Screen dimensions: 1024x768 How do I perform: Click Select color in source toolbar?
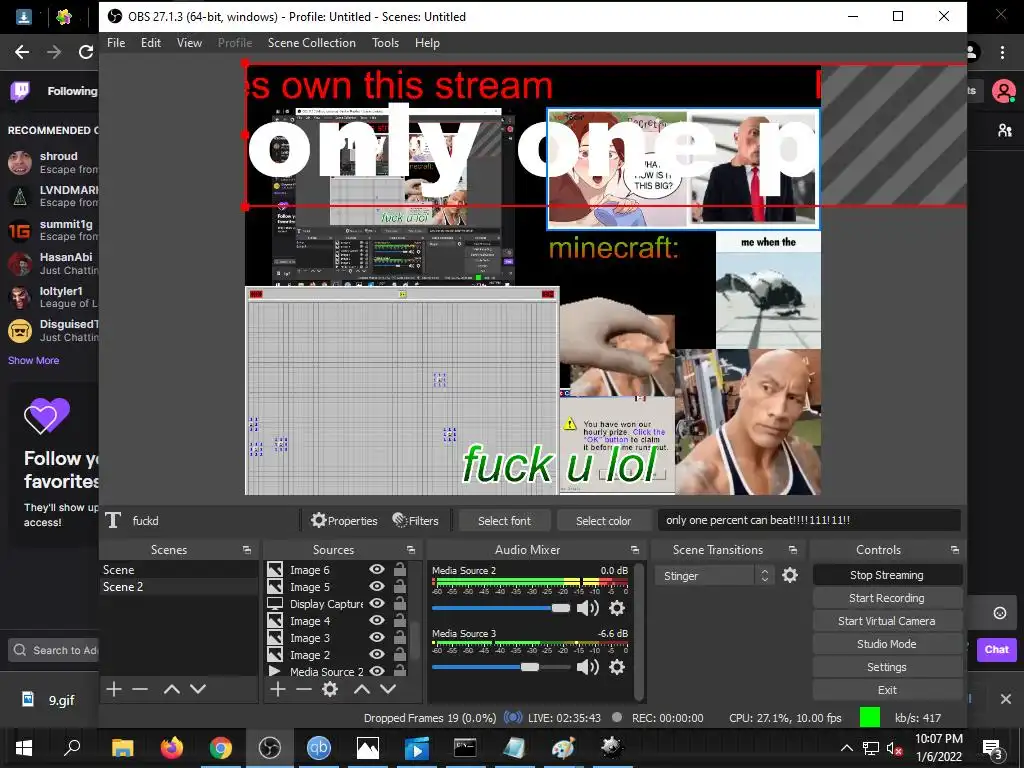603,521
